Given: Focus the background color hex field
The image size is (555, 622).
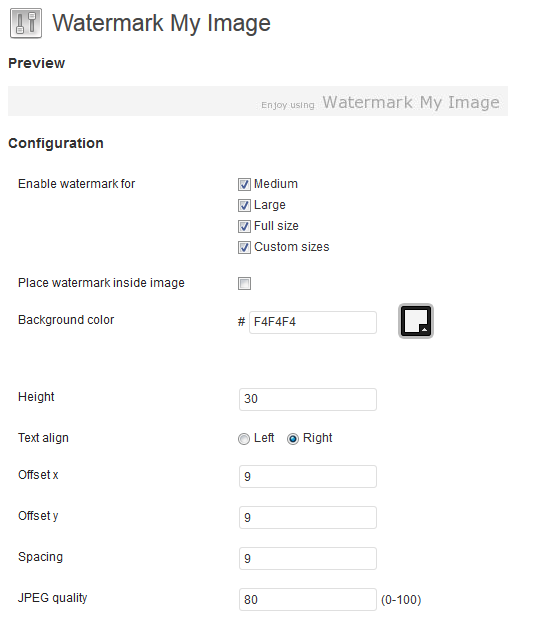Looking at the screenshot, I should pyautogui.click(x=313, y=322).
